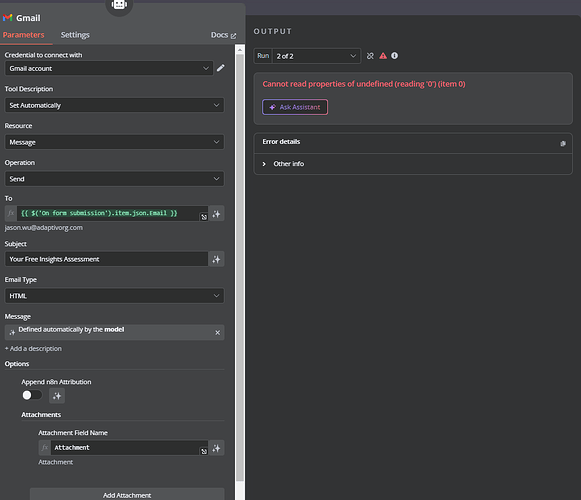Click the sparkle icon beside the Append n8n Attribution toggle
The image size is (581, 500).
coord(57,396)
